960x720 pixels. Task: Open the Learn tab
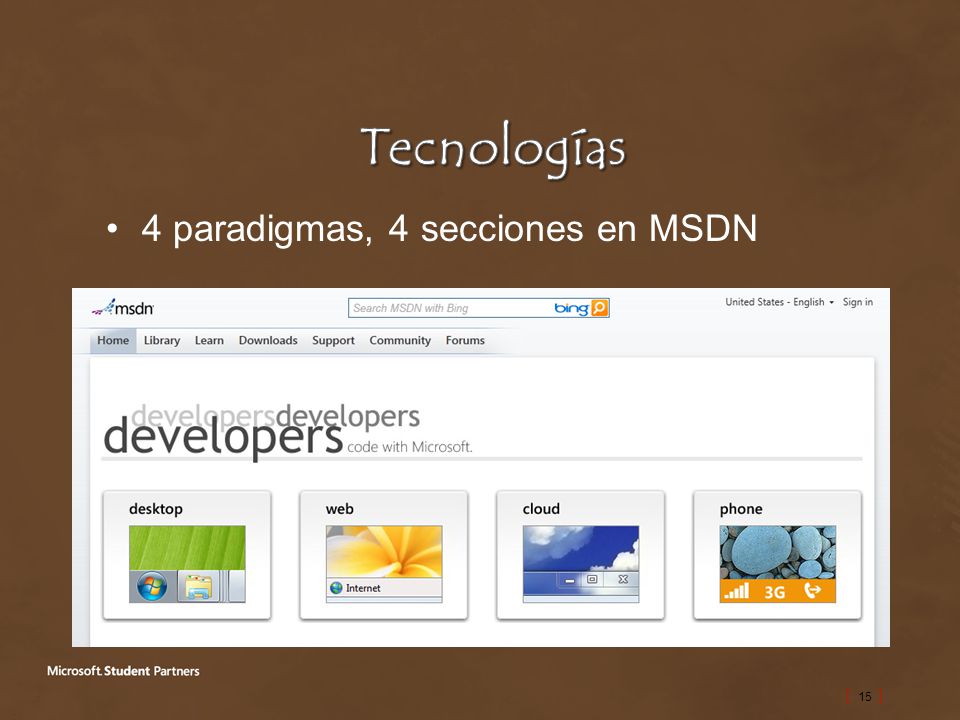point(209,340)
